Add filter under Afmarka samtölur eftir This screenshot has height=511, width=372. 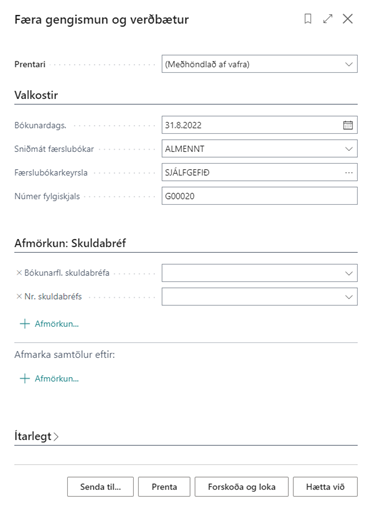point(49,379)
